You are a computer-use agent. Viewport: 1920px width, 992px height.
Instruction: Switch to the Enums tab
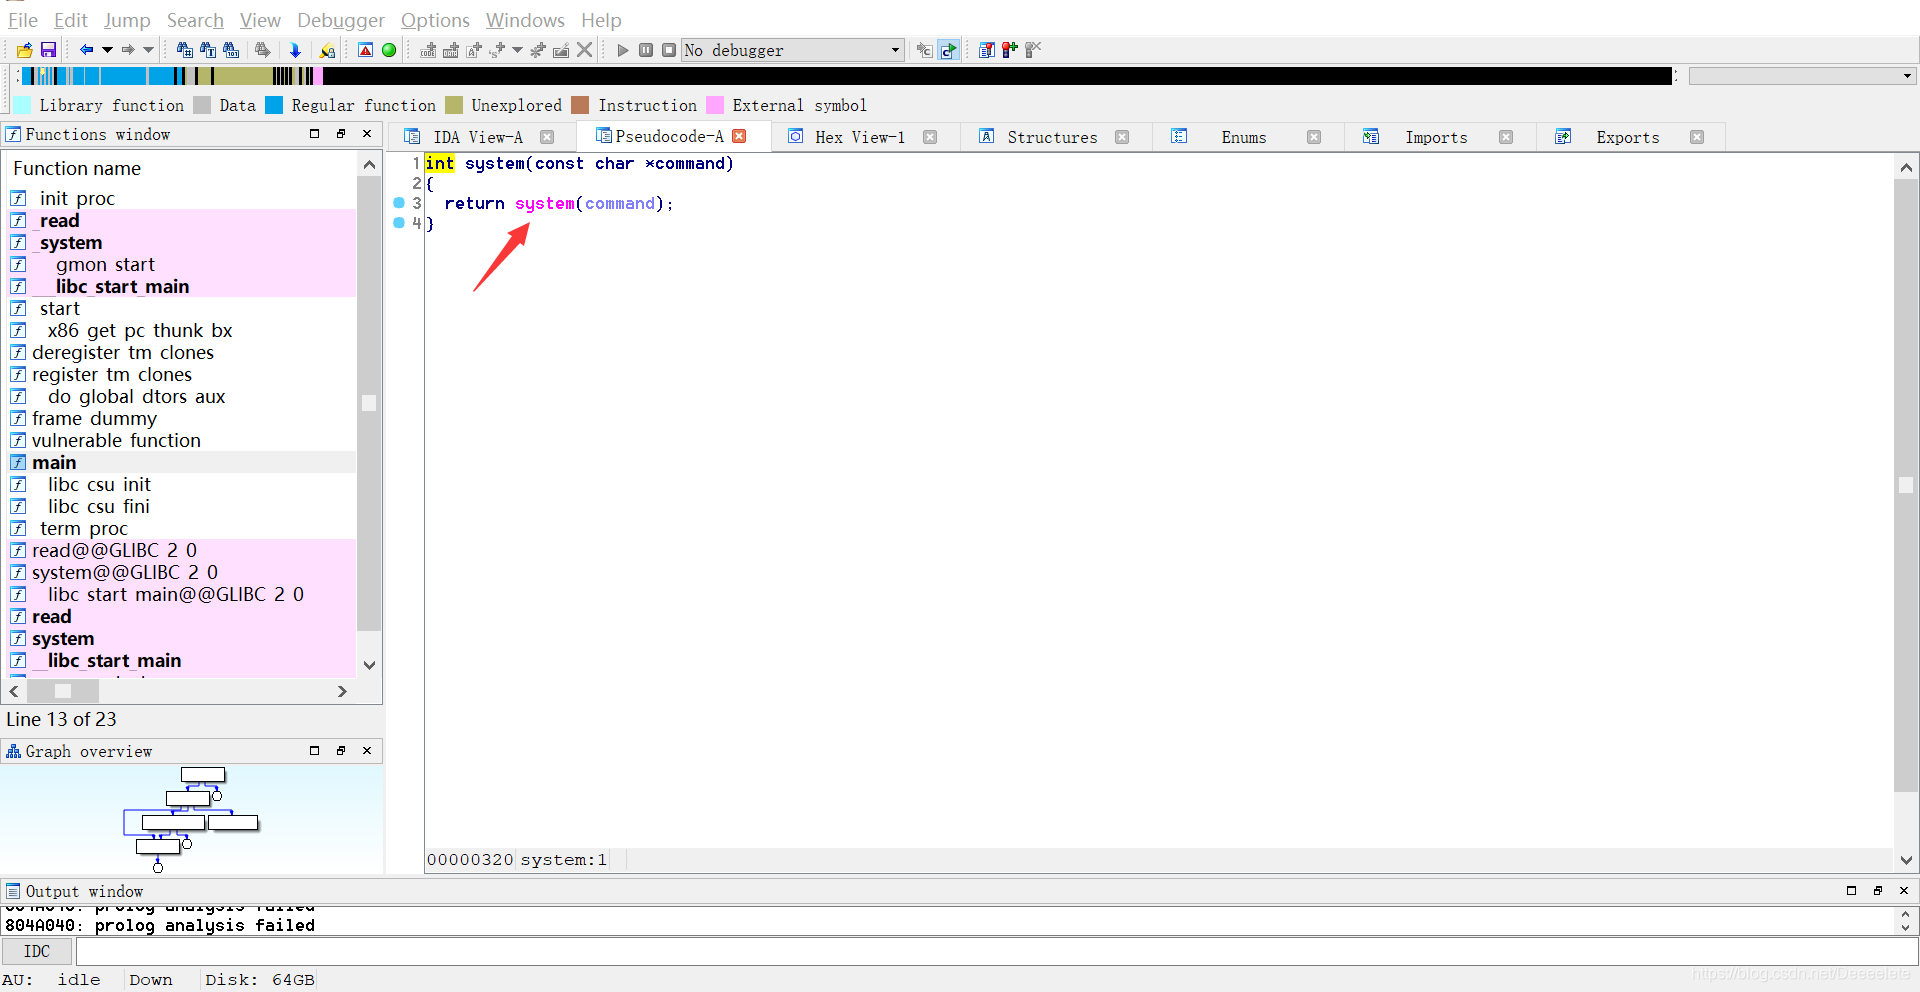pyautogui.click(x=1243, y=137)
